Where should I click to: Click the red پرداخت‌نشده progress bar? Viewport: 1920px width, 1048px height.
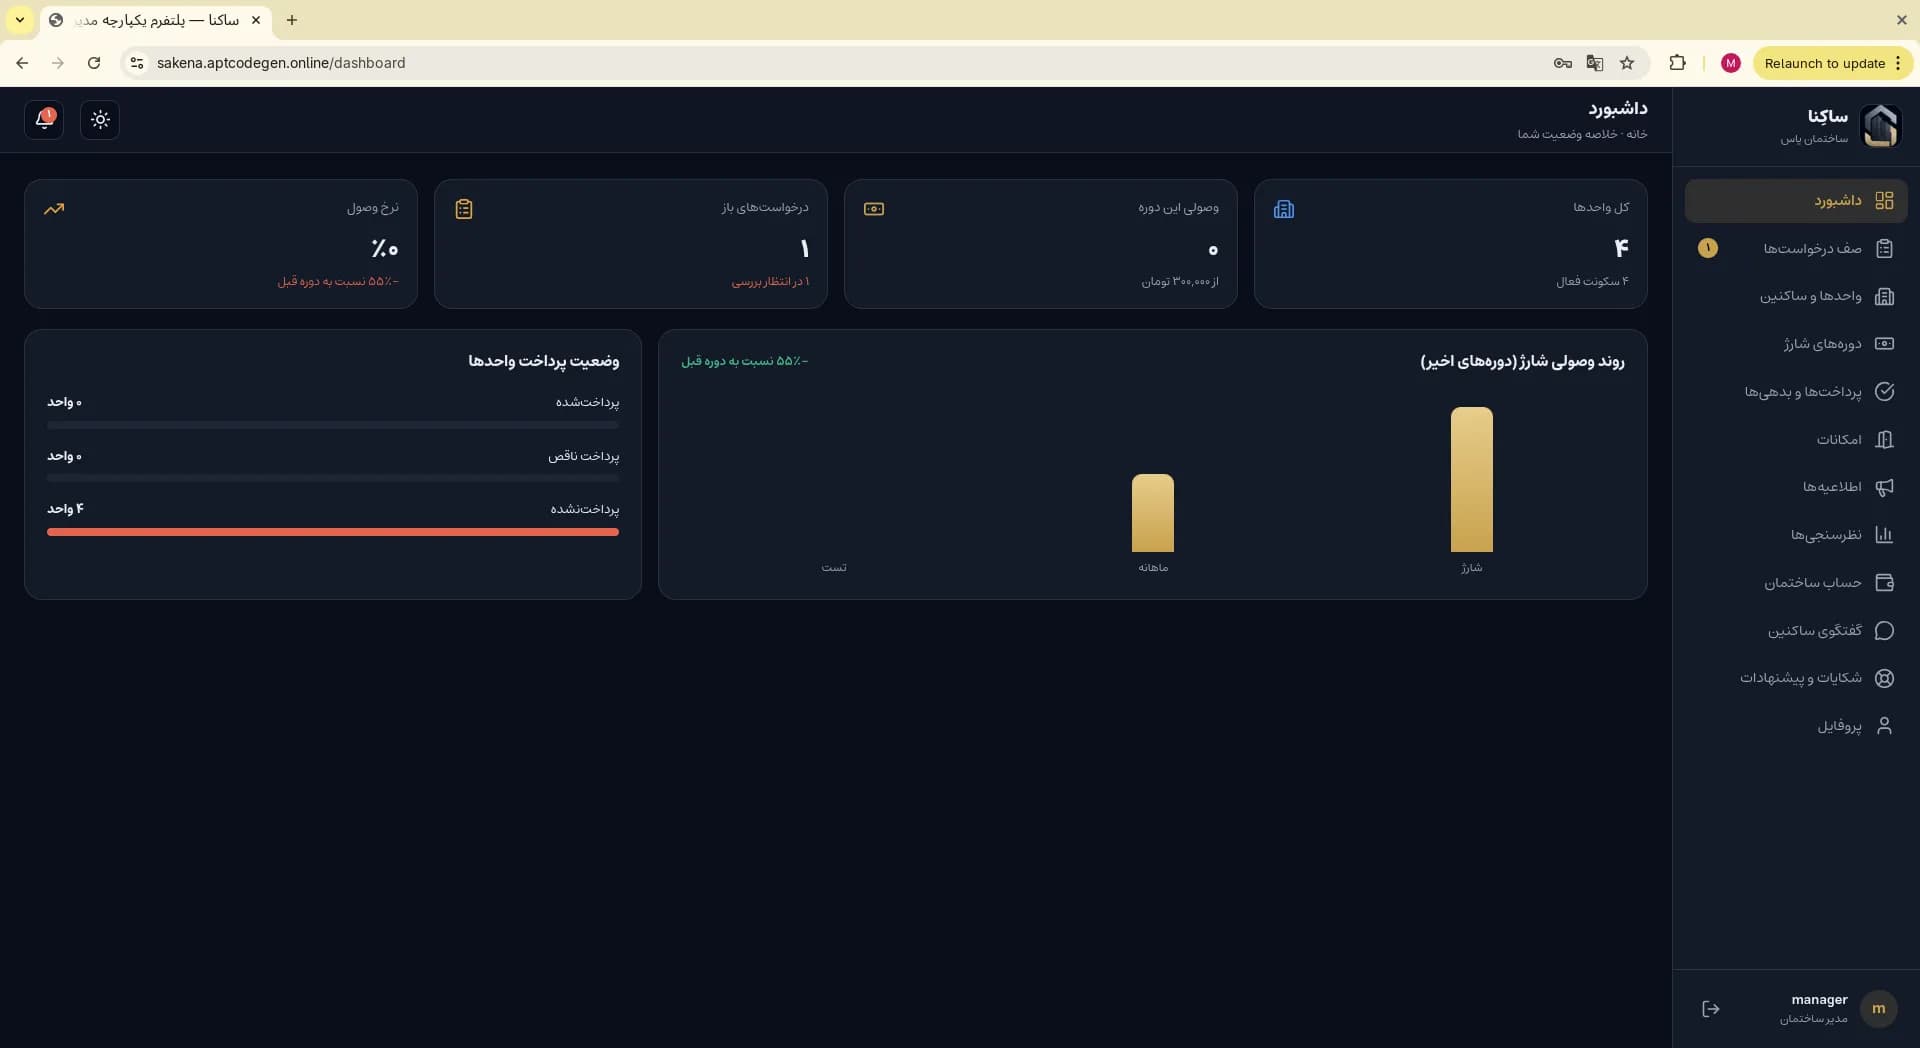[x=333, y=532]
